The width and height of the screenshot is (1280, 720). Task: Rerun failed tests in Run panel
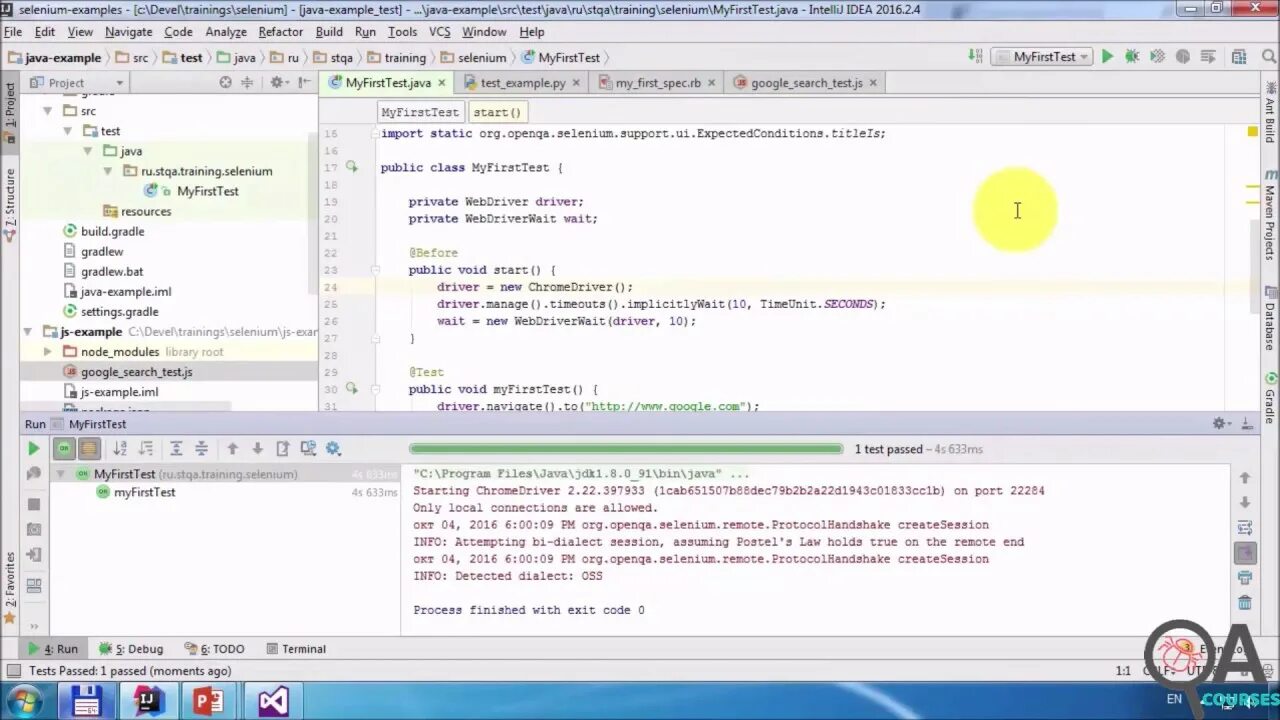[x=33, y=474]
